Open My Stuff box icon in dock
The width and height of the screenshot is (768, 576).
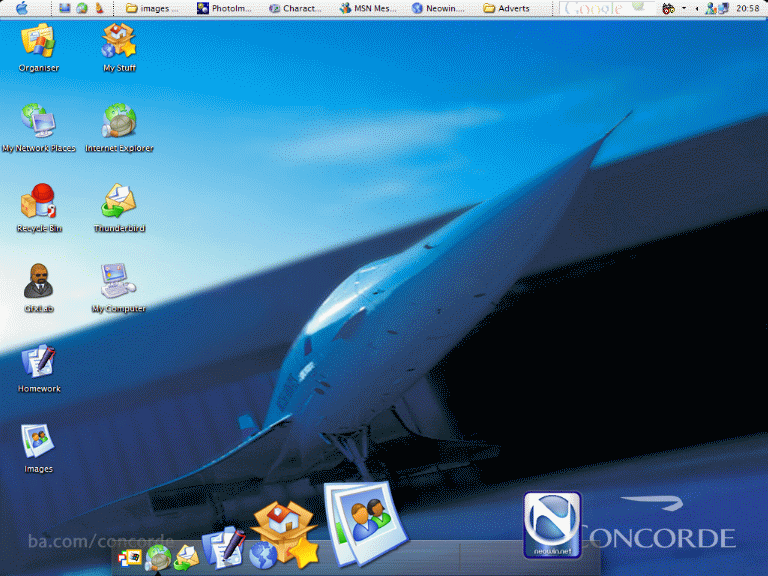pyautogui.click(x=285, y=533)
